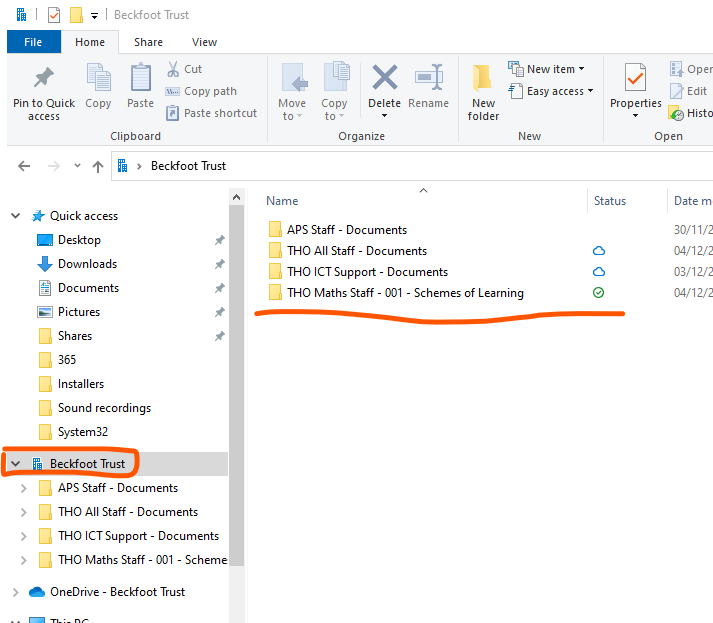
Task: Click Beckfoot Trust in the address bar
Action: (x=188, y=166)
